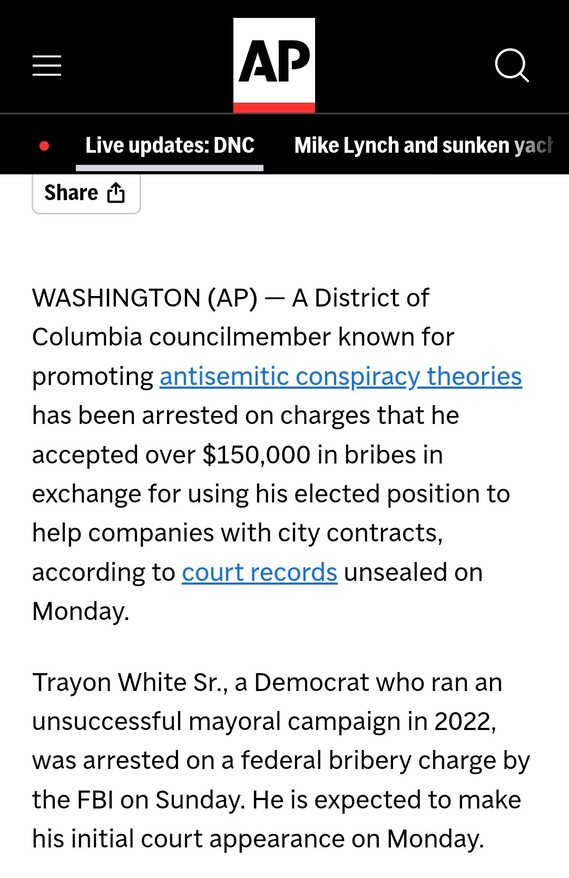The height and width of the screenshot is (878, 569).
Task: Open Mike Lynch and sunken yacht tab
Action: pyautogui.click(x=423, y=146)
